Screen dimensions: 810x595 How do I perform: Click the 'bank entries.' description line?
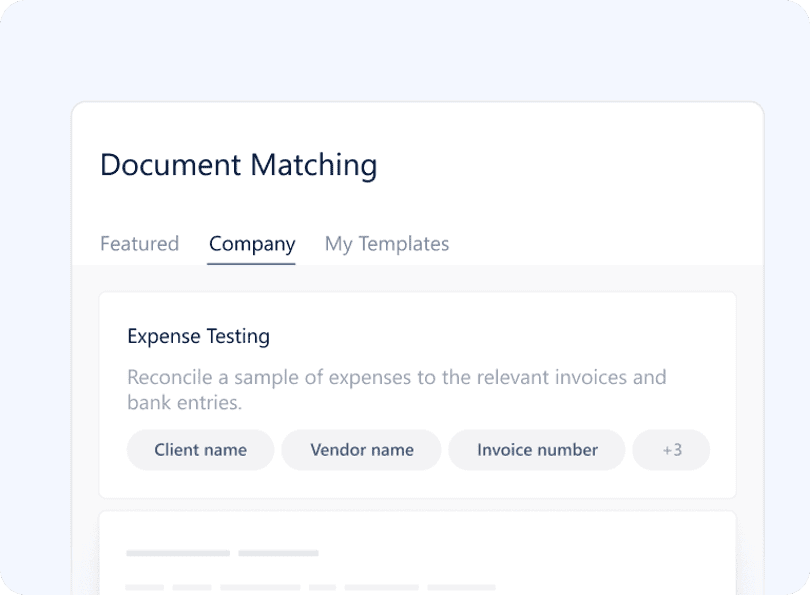pyautogui.click(x=184, y=403)
